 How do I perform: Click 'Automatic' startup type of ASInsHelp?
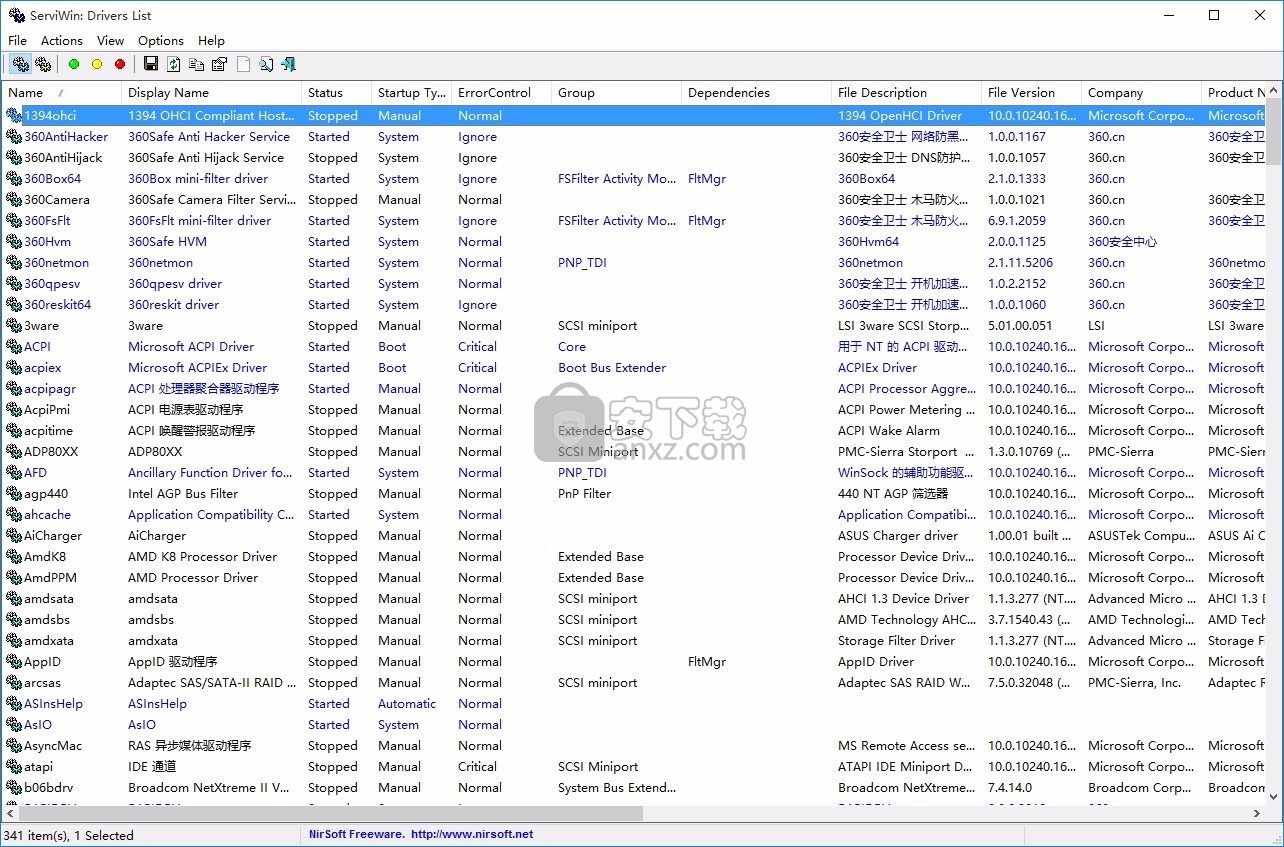[407, 704]
